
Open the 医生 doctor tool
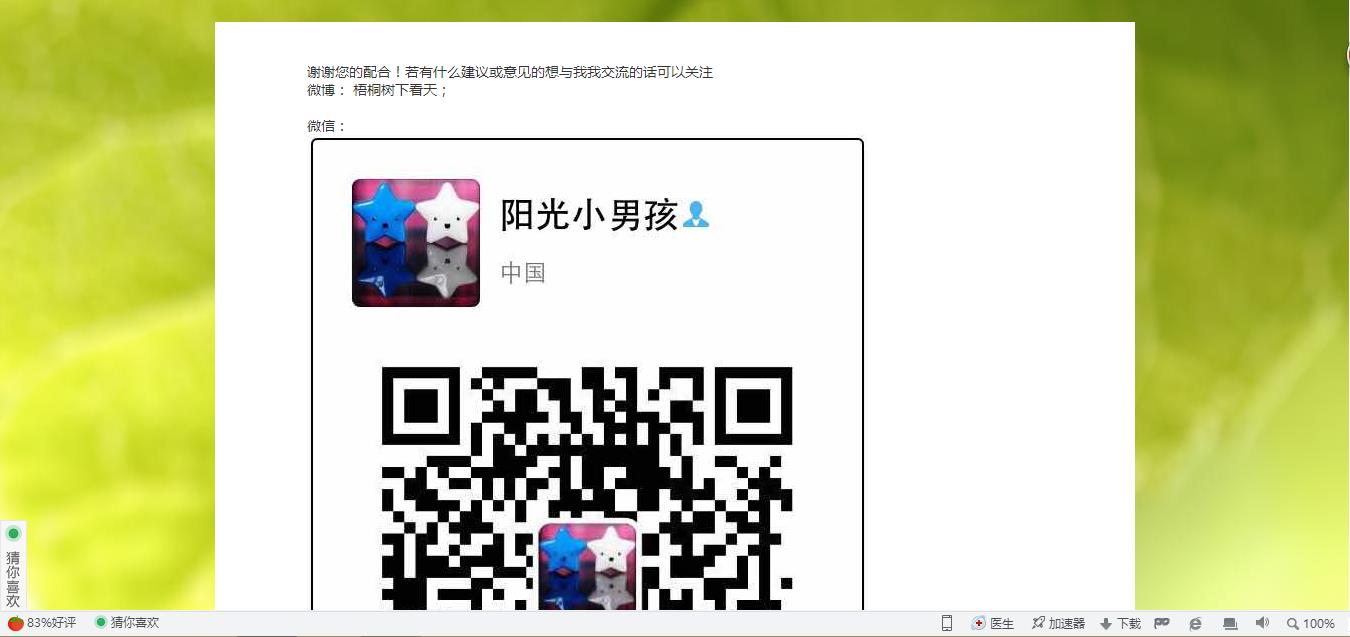point(993,623)
